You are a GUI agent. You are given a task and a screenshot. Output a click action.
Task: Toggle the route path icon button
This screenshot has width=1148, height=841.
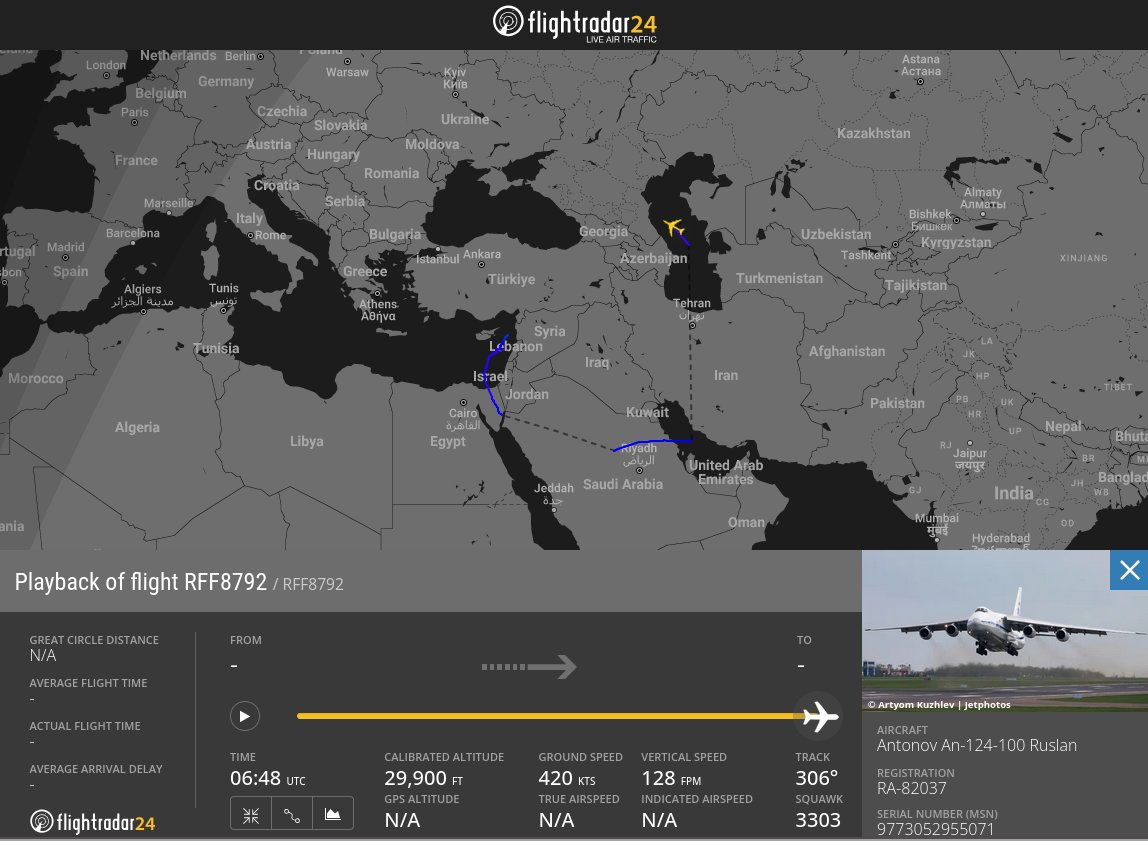[291, 815]
